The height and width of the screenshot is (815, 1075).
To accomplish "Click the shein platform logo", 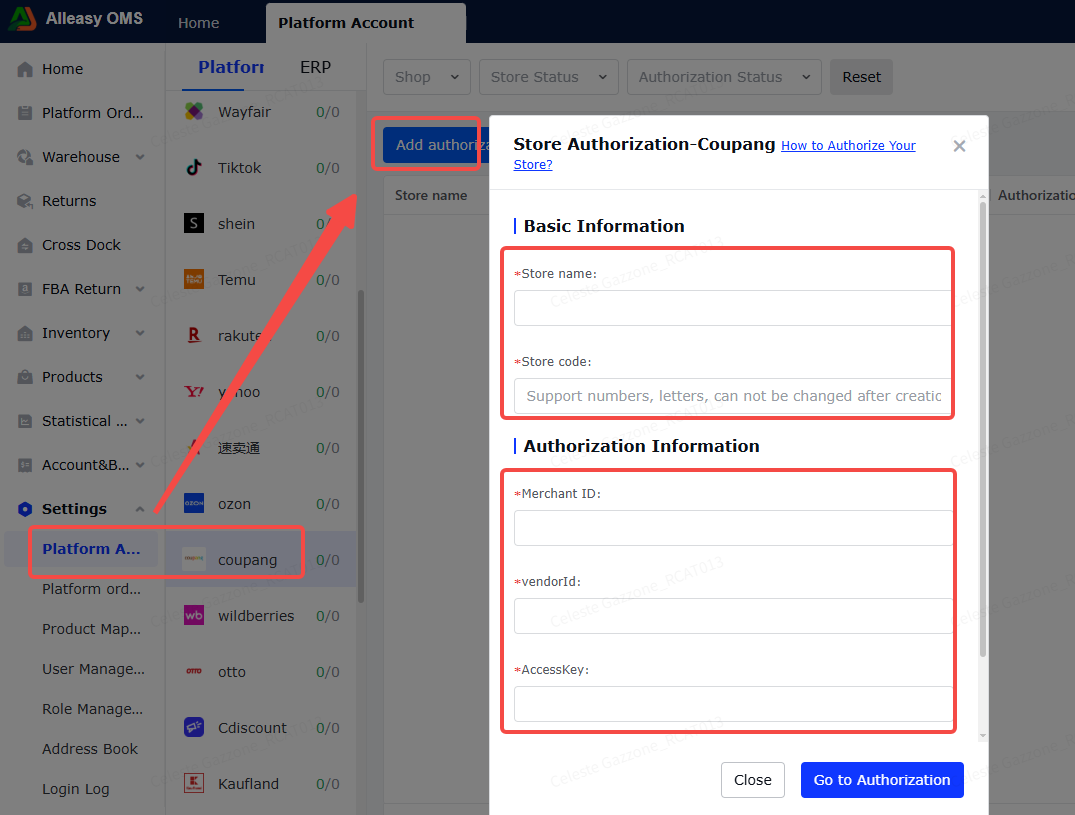I will [194, 223].
